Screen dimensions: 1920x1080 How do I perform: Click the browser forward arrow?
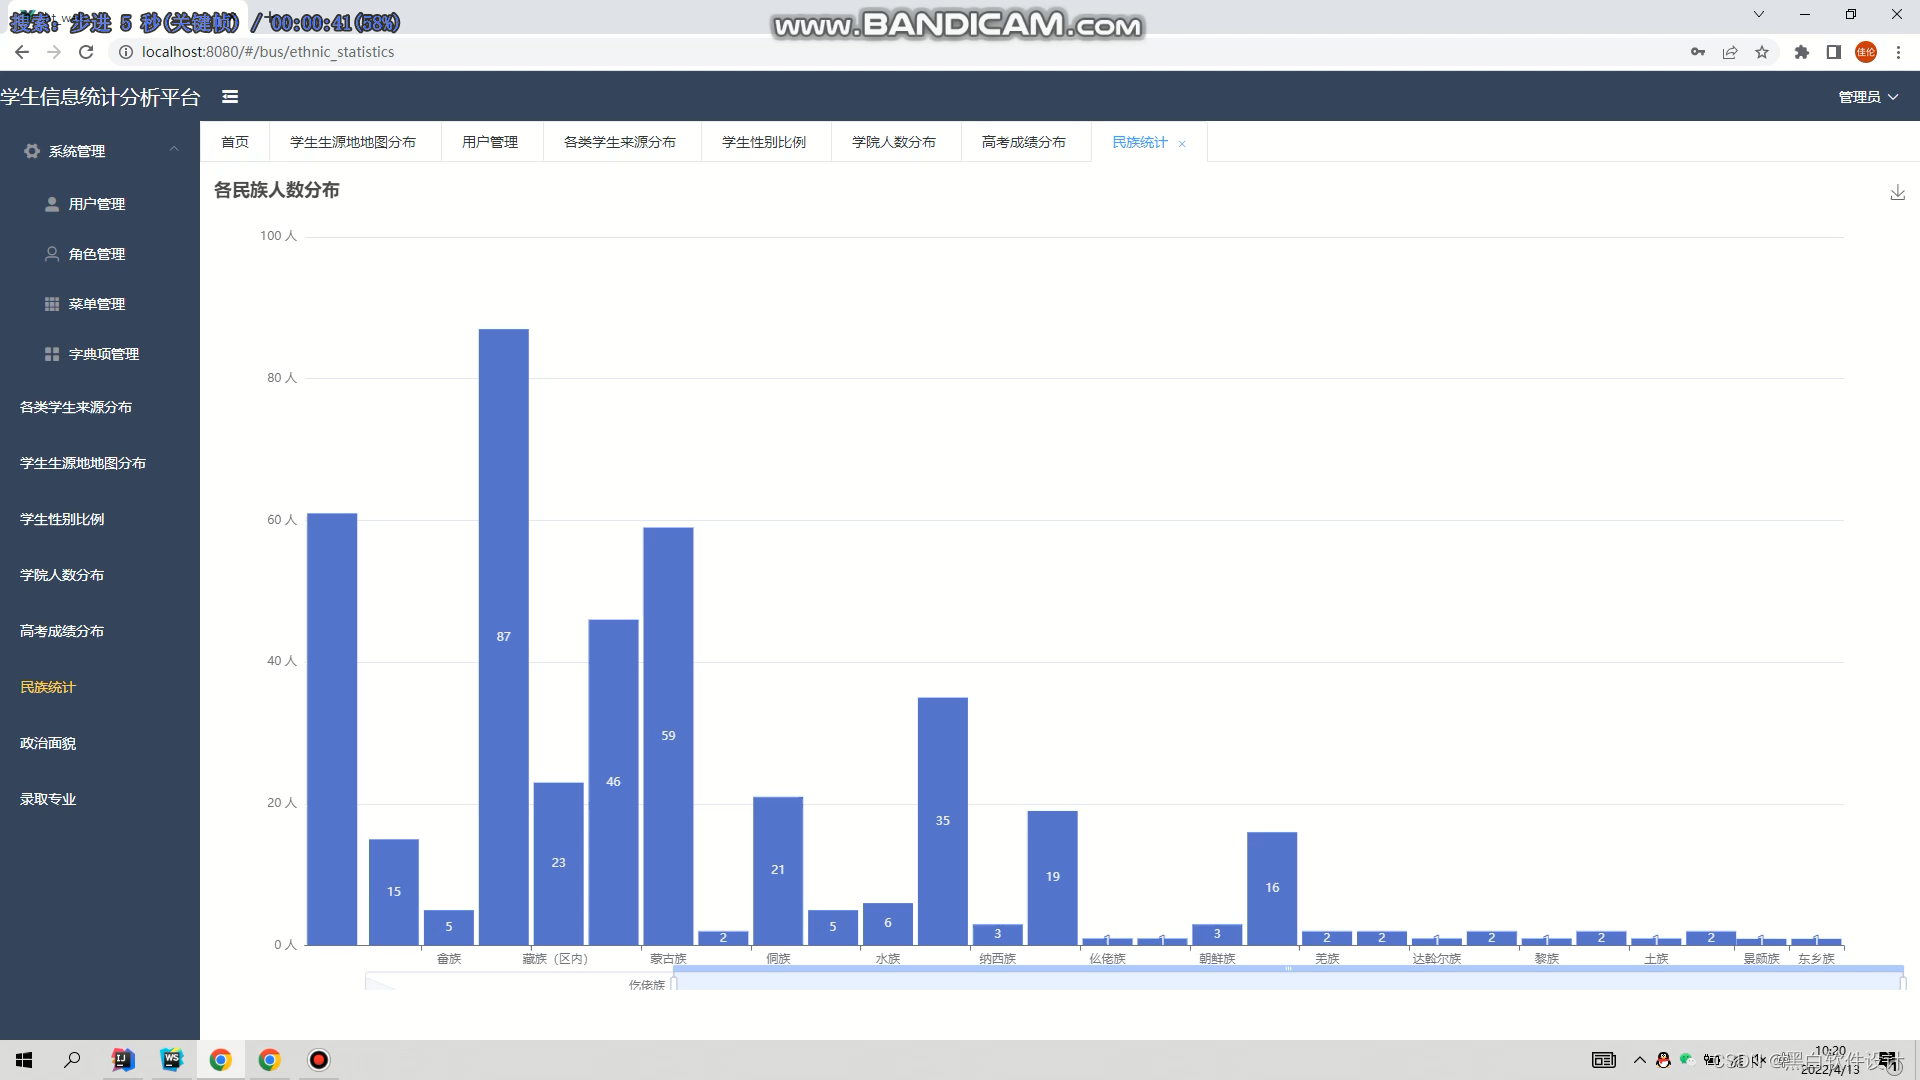click(x=54, y=52)
